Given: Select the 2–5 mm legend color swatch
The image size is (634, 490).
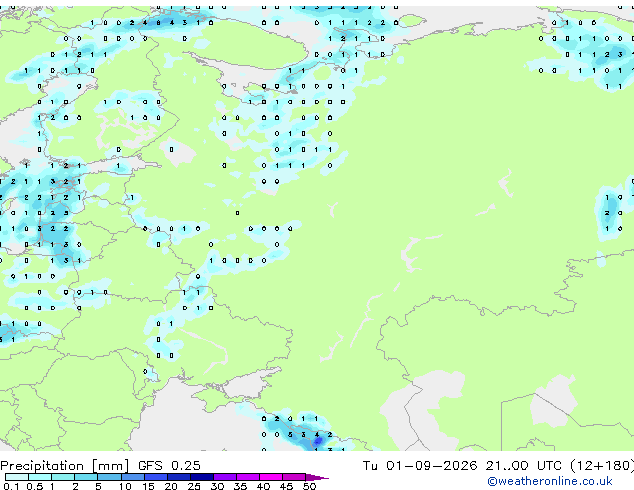Looking at the screenshot, I should 86,477.
